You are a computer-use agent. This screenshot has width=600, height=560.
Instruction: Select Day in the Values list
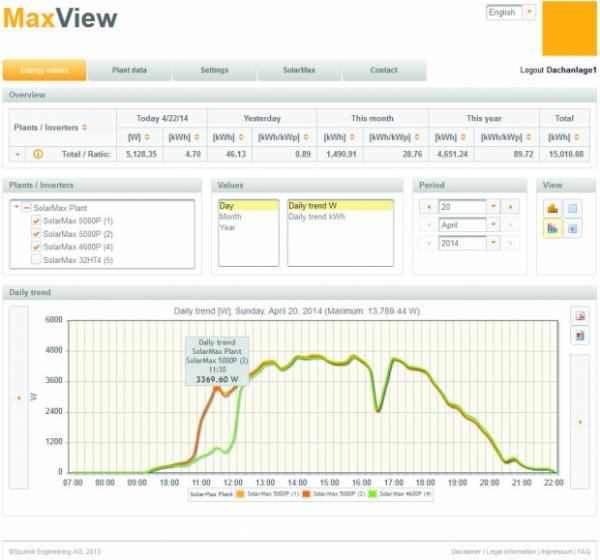click(248, 206)
